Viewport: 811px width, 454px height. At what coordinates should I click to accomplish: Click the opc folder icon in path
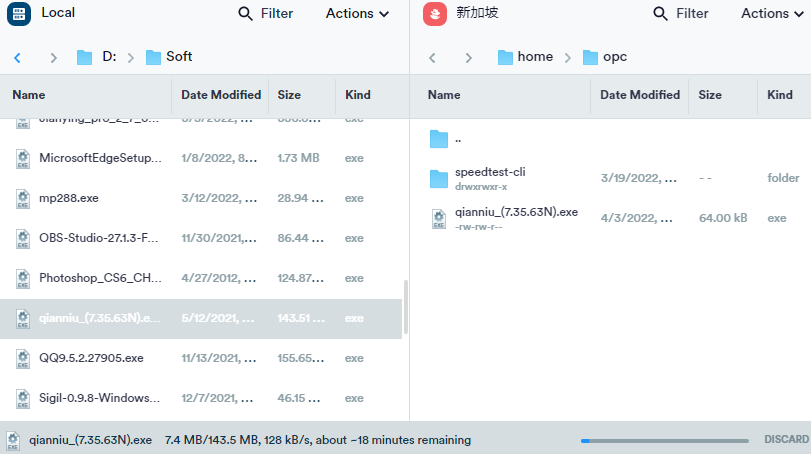coord(590,57)
